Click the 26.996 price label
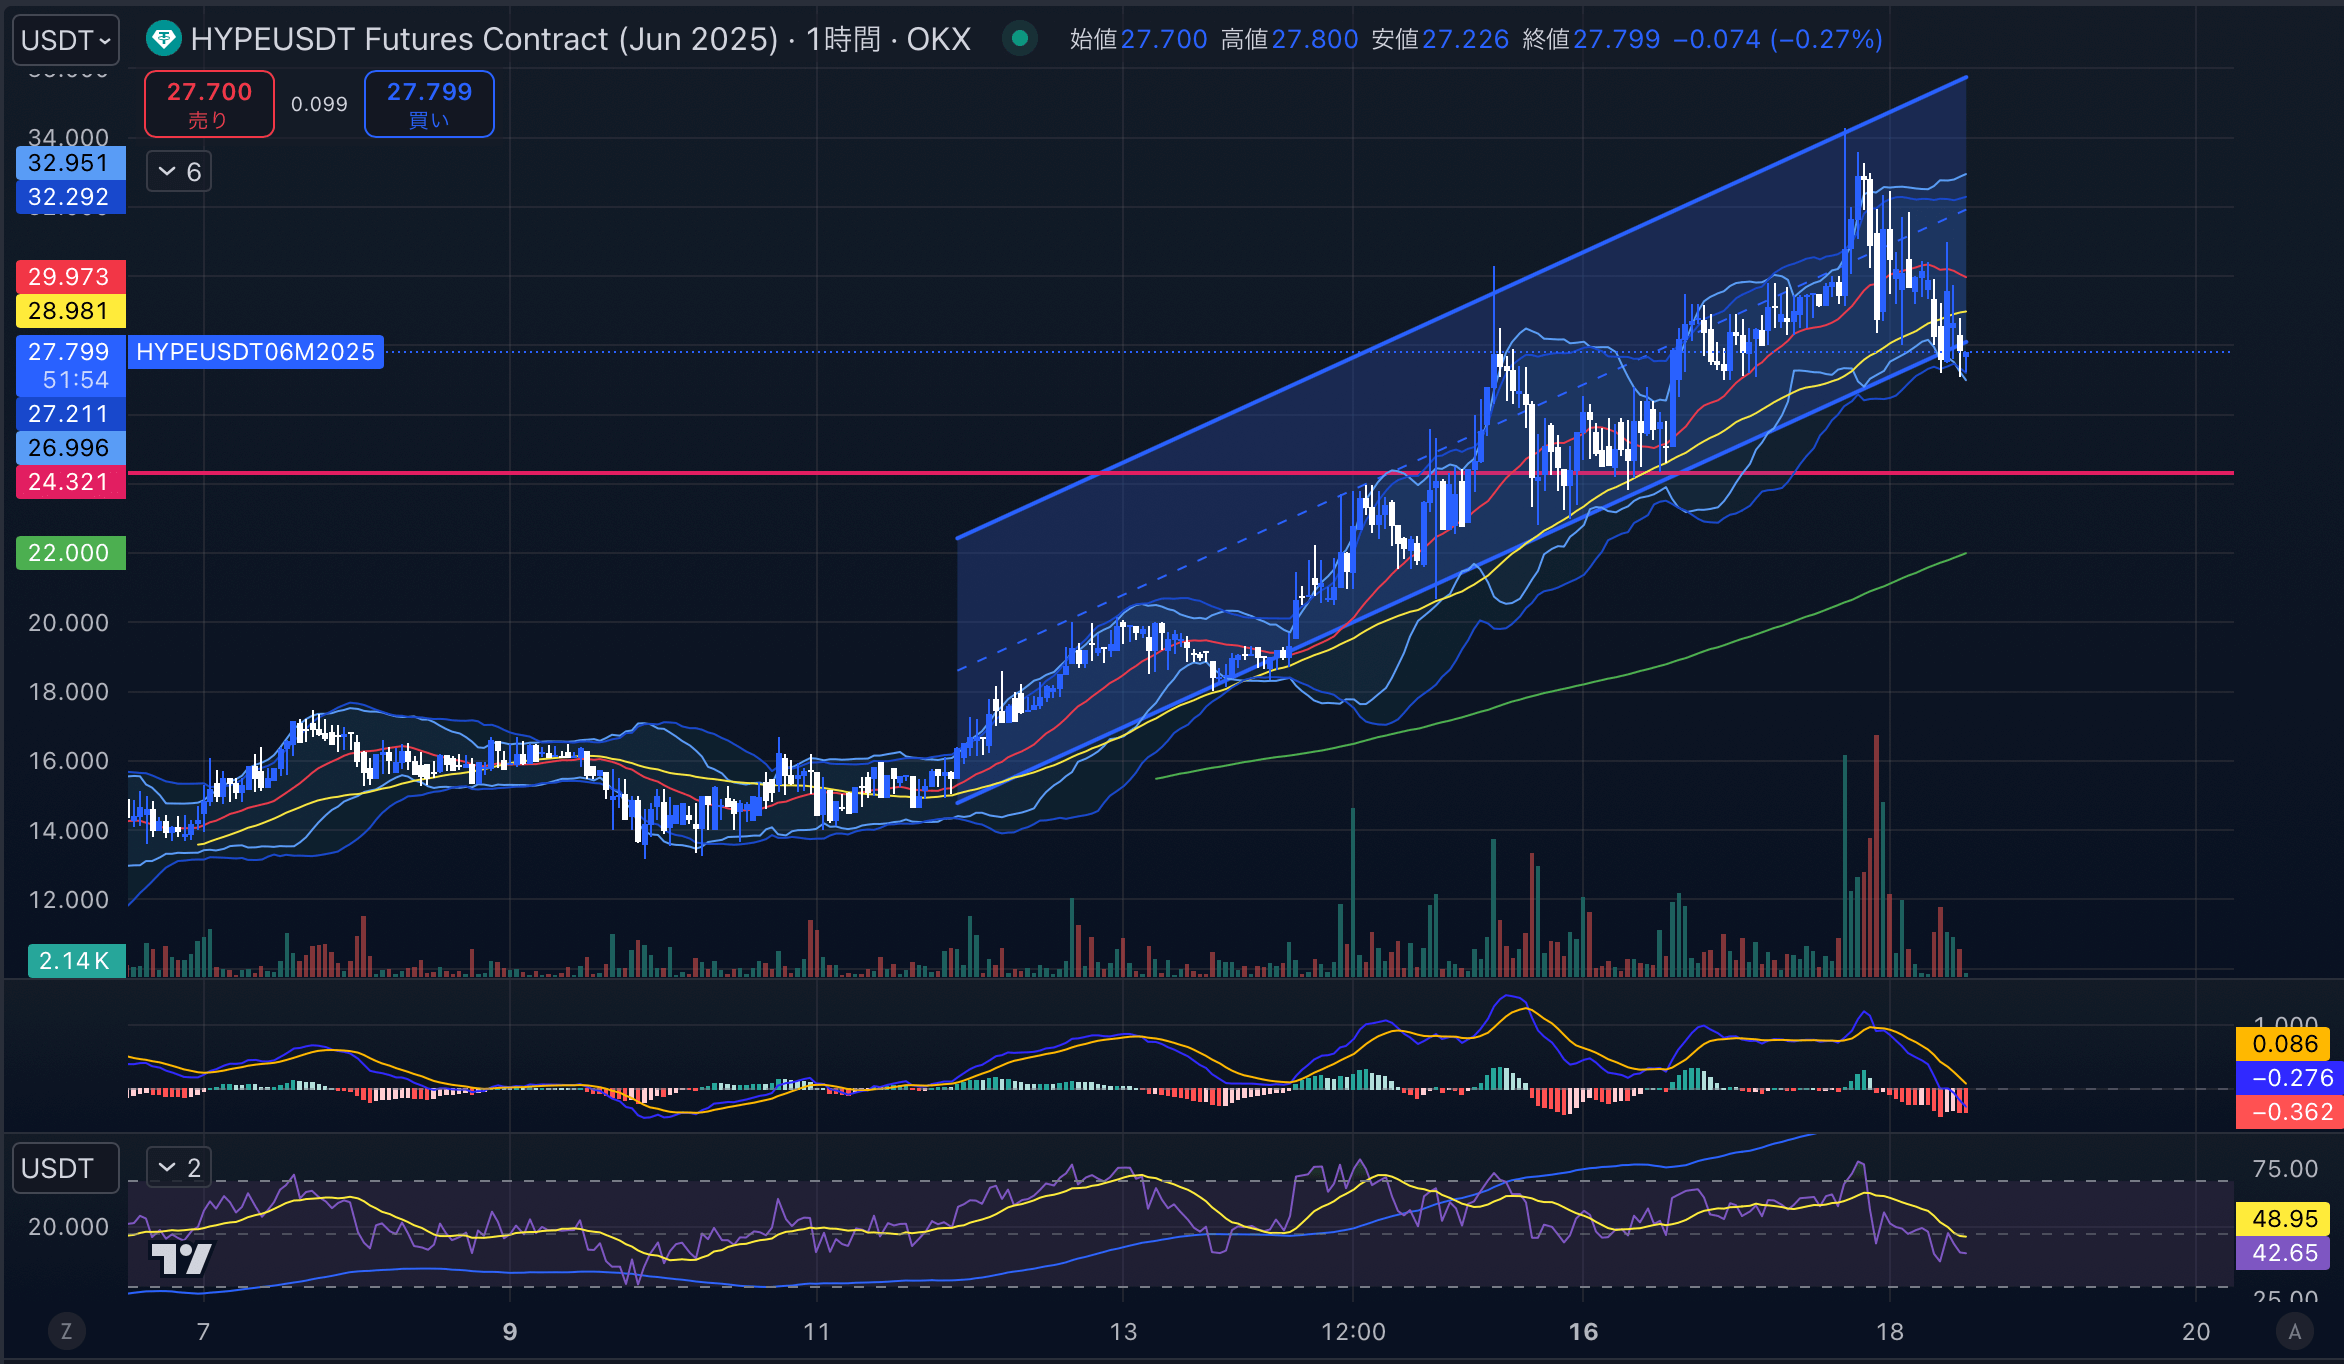The width and height of the screenshot is (2344, 1364). [x=70, y=448]
